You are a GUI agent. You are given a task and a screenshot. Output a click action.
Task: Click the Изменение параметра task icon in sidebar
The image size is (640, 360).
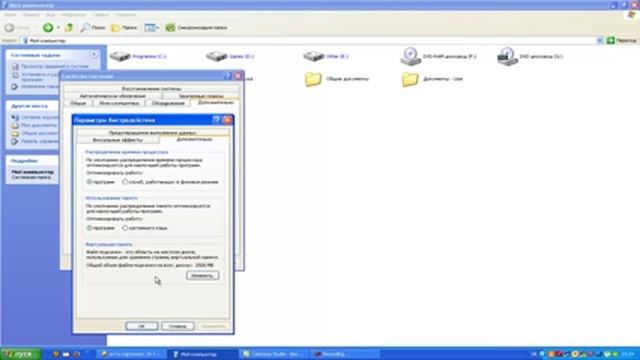coord(15,87)
